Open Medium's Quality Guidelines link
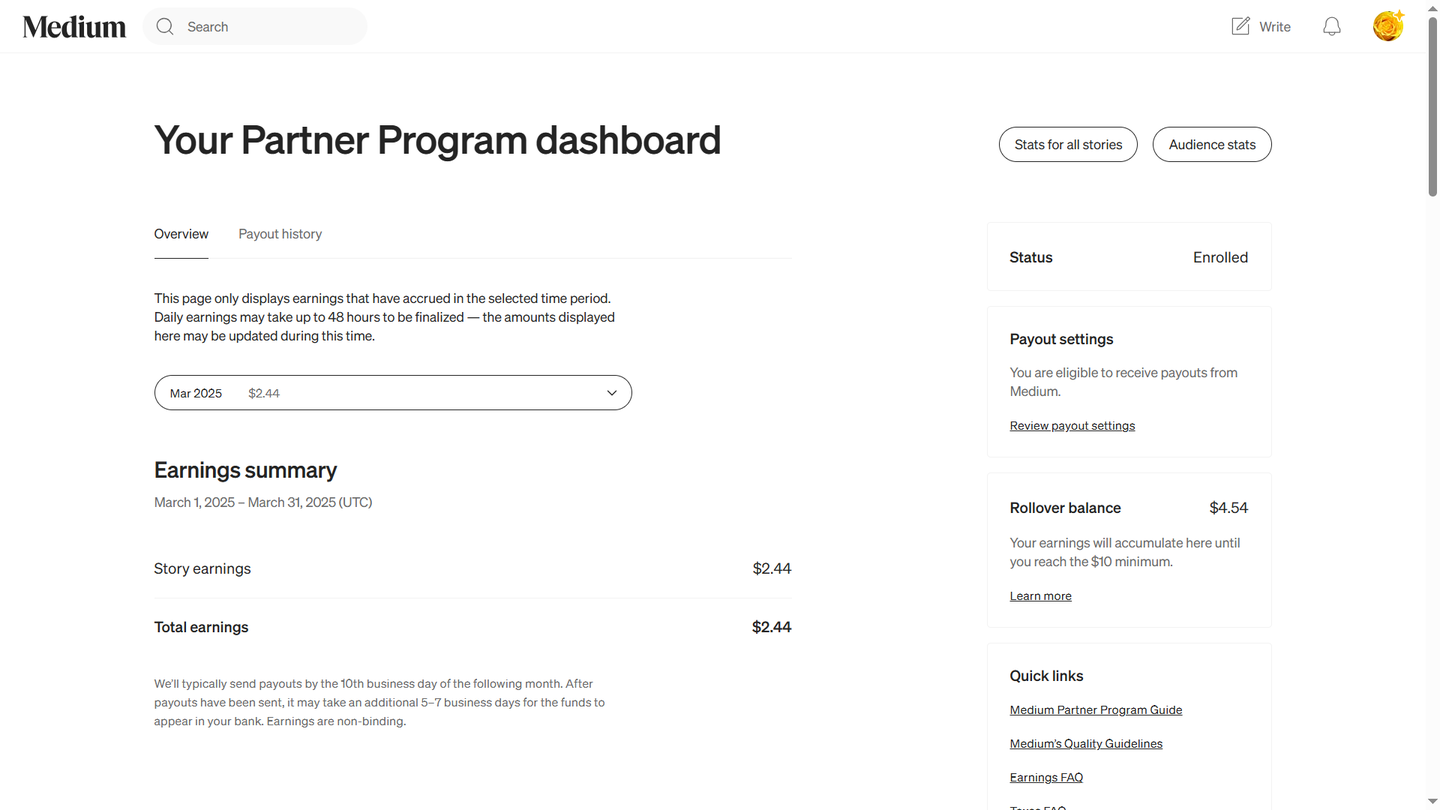The width and height of the screenshot is (1440, 810). coord(1086,744)
